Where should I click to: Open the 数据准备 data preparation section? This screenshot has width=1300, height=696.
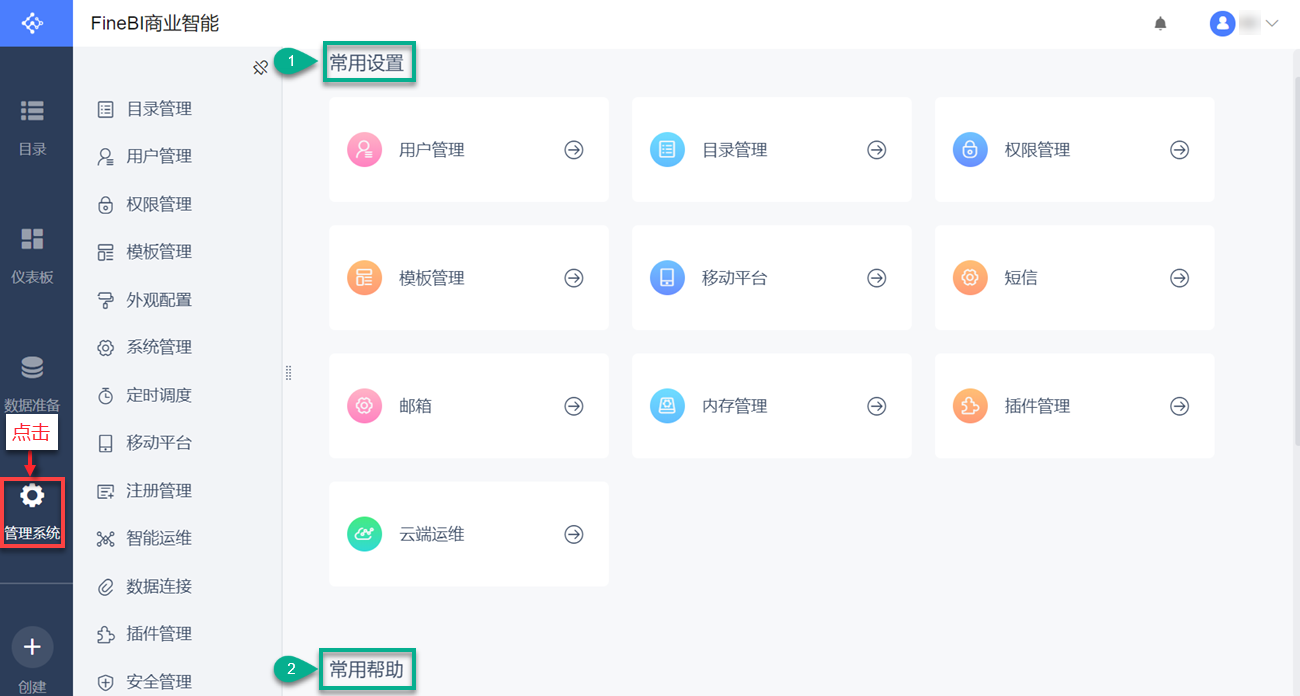point(33,381)
